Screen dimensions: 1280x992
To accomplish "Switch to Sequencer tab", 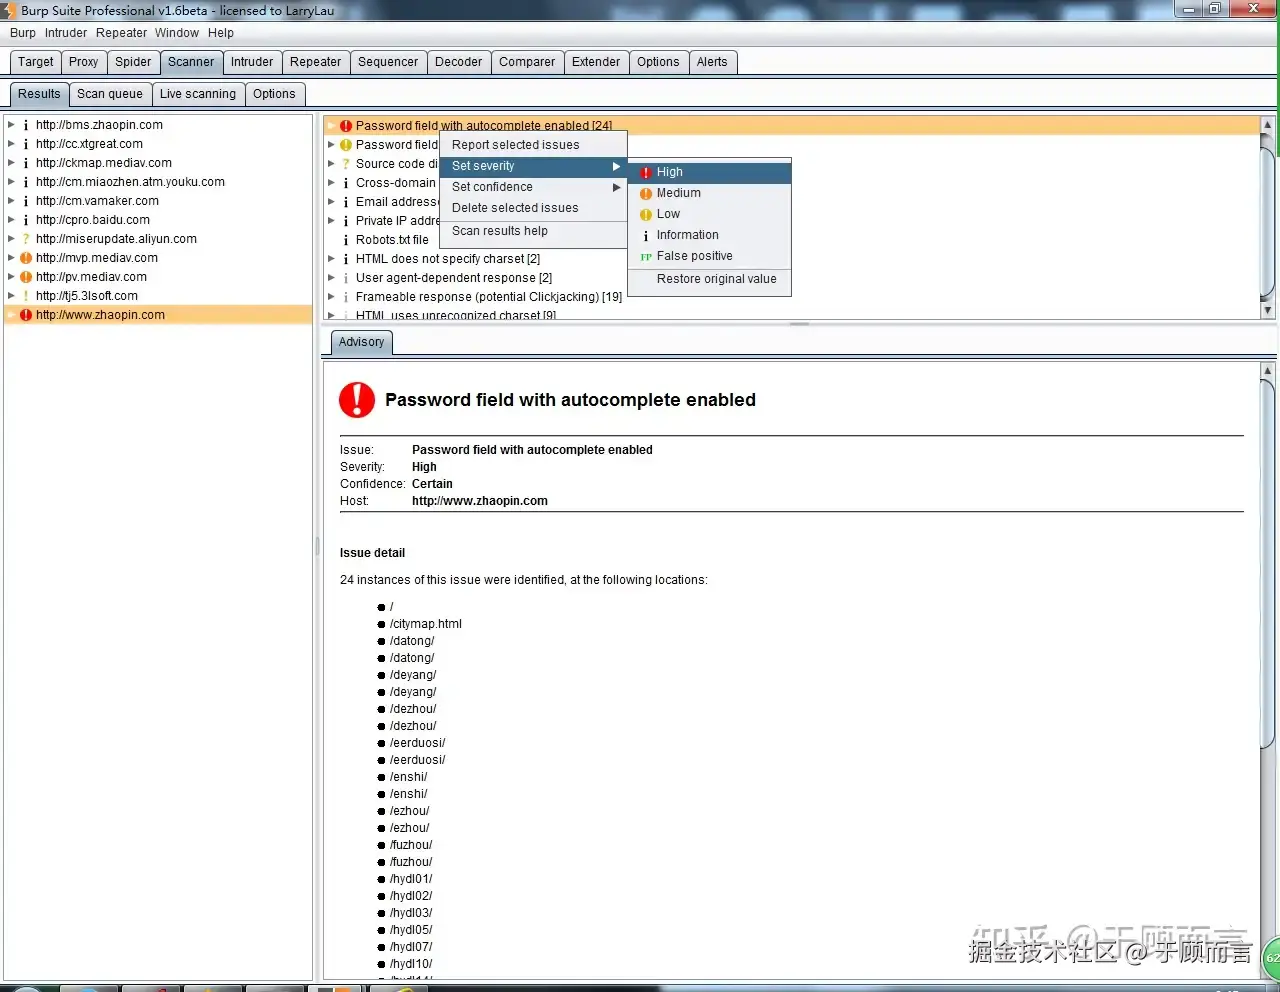I will (x=388, y=62).
